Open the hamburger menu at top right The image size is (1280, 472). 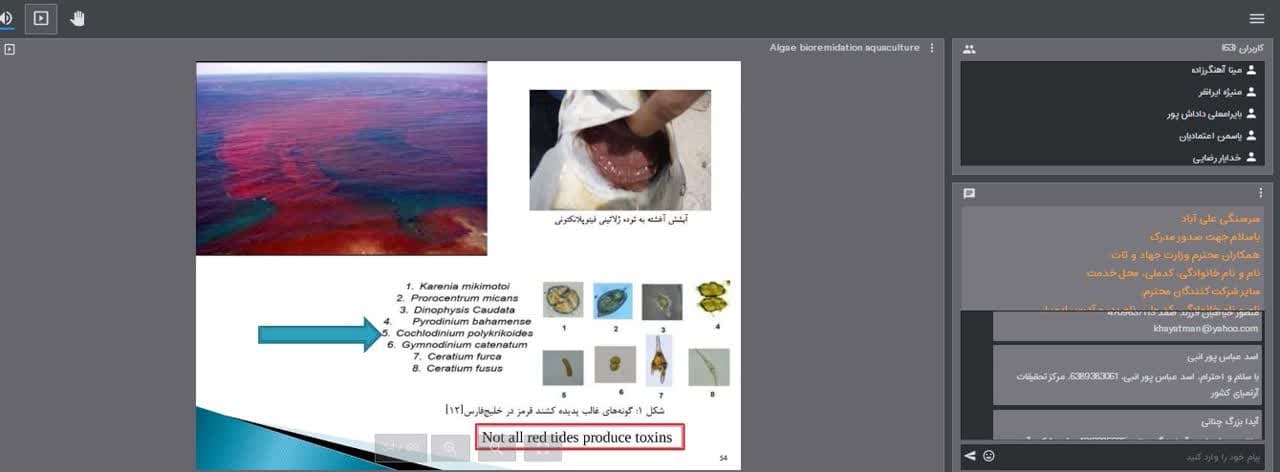pos(1257,18)
